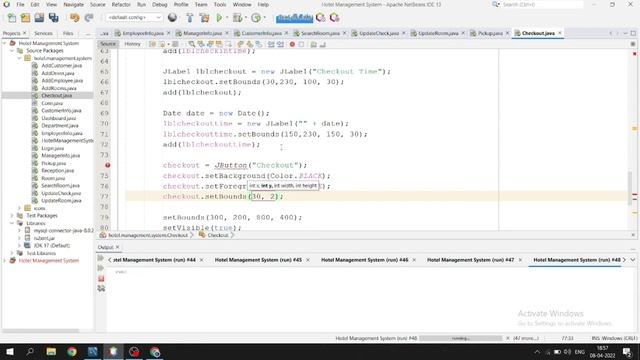Click the Undo toolbar icon

(x=74, y=18)
